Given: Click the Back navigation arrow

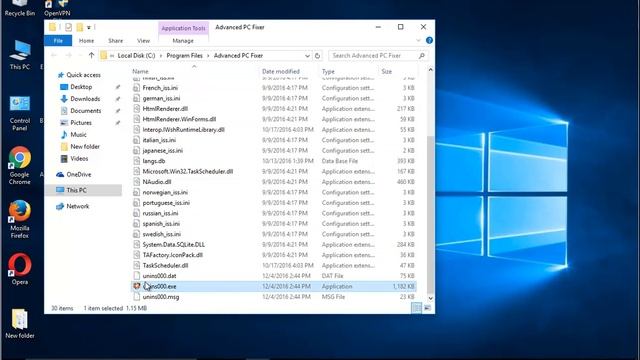Looking at the screenshot, I should [x=54, y=56].
